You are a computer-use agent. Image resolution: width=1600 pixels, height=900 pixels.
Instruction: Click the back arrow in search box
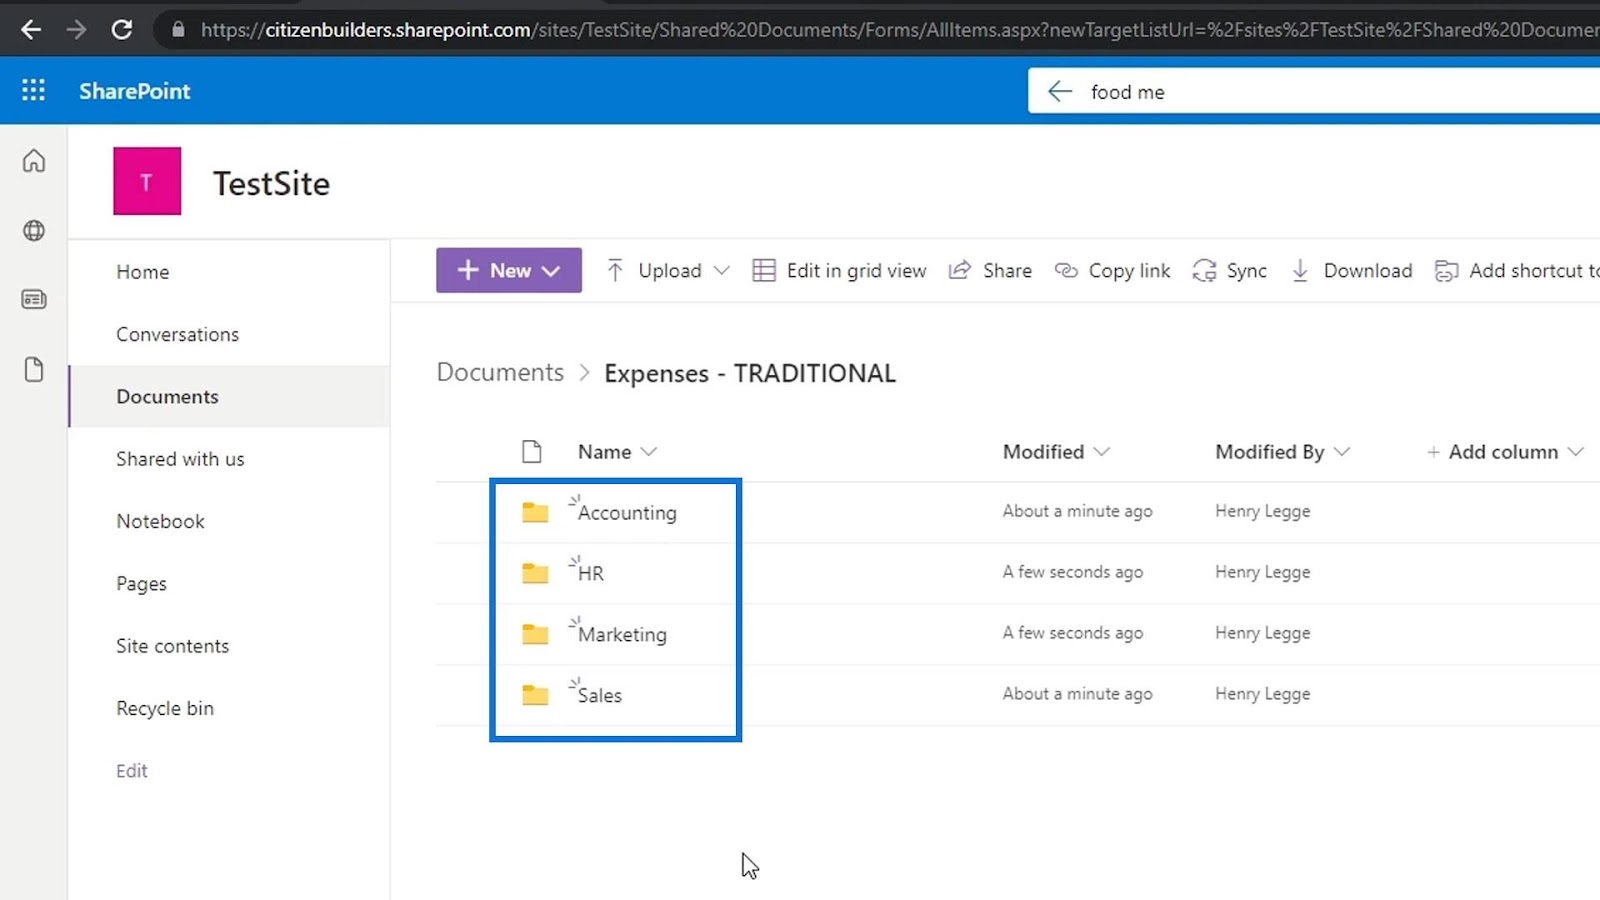pyautogui.click(x=1059, y=92)
